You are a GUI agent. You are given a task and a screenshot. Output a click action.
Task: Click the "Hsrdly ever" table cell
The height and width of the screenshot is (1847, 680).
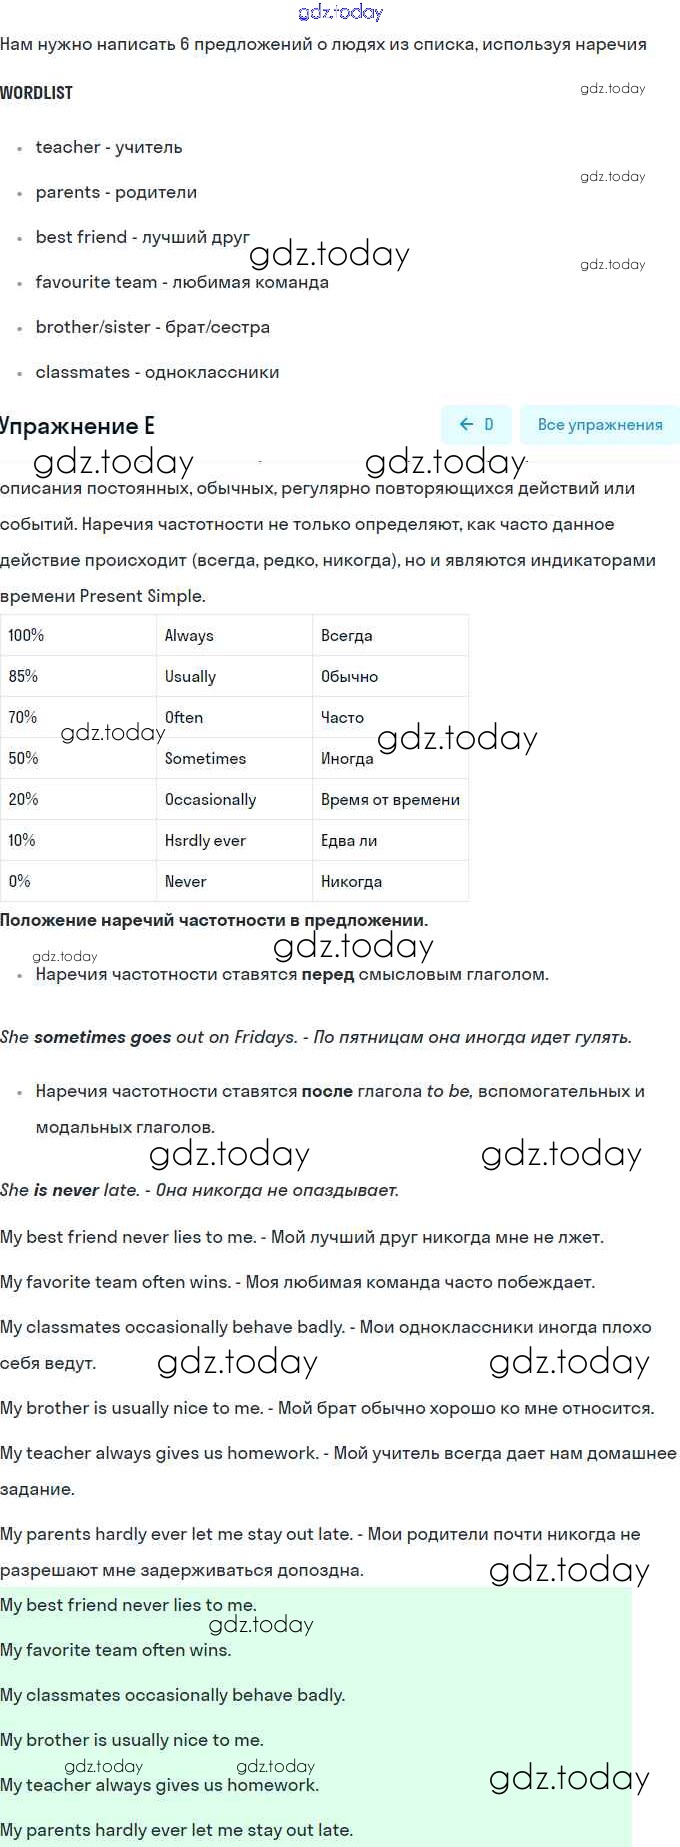coord(205,841)
